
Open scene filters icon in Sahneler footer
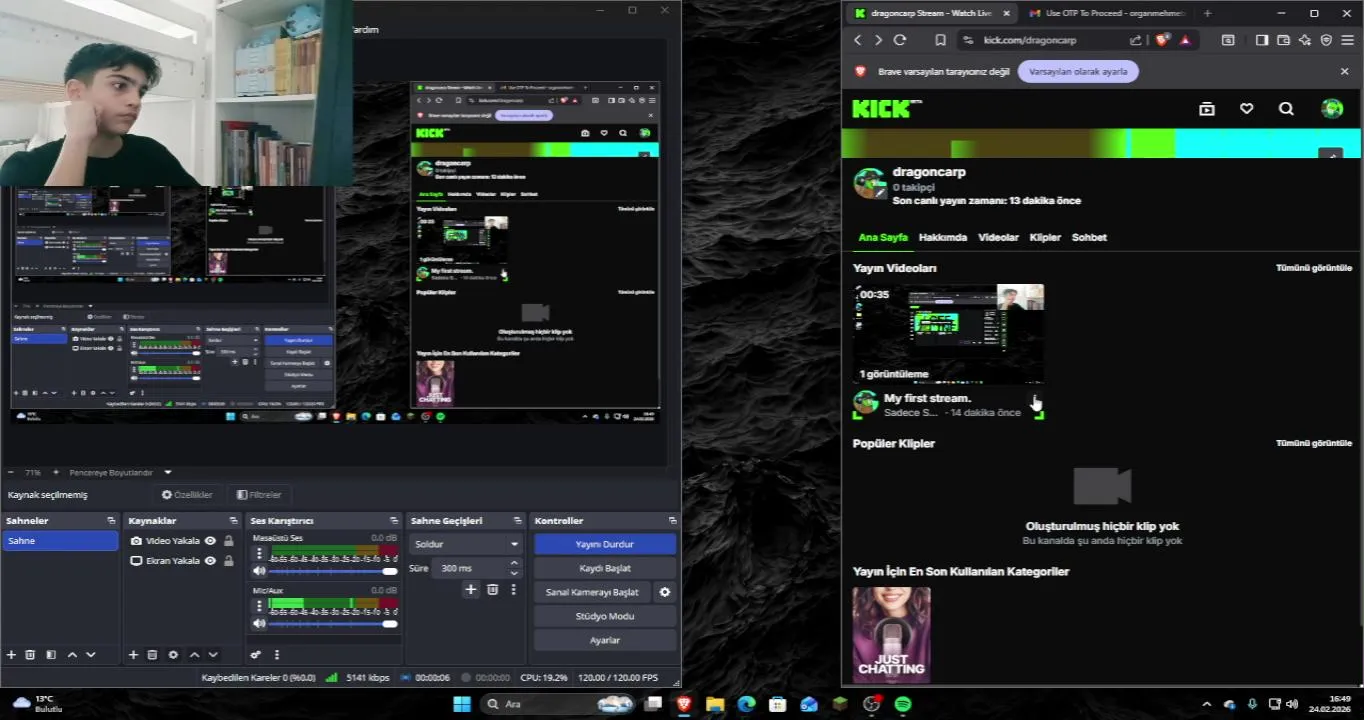point(50,655)
